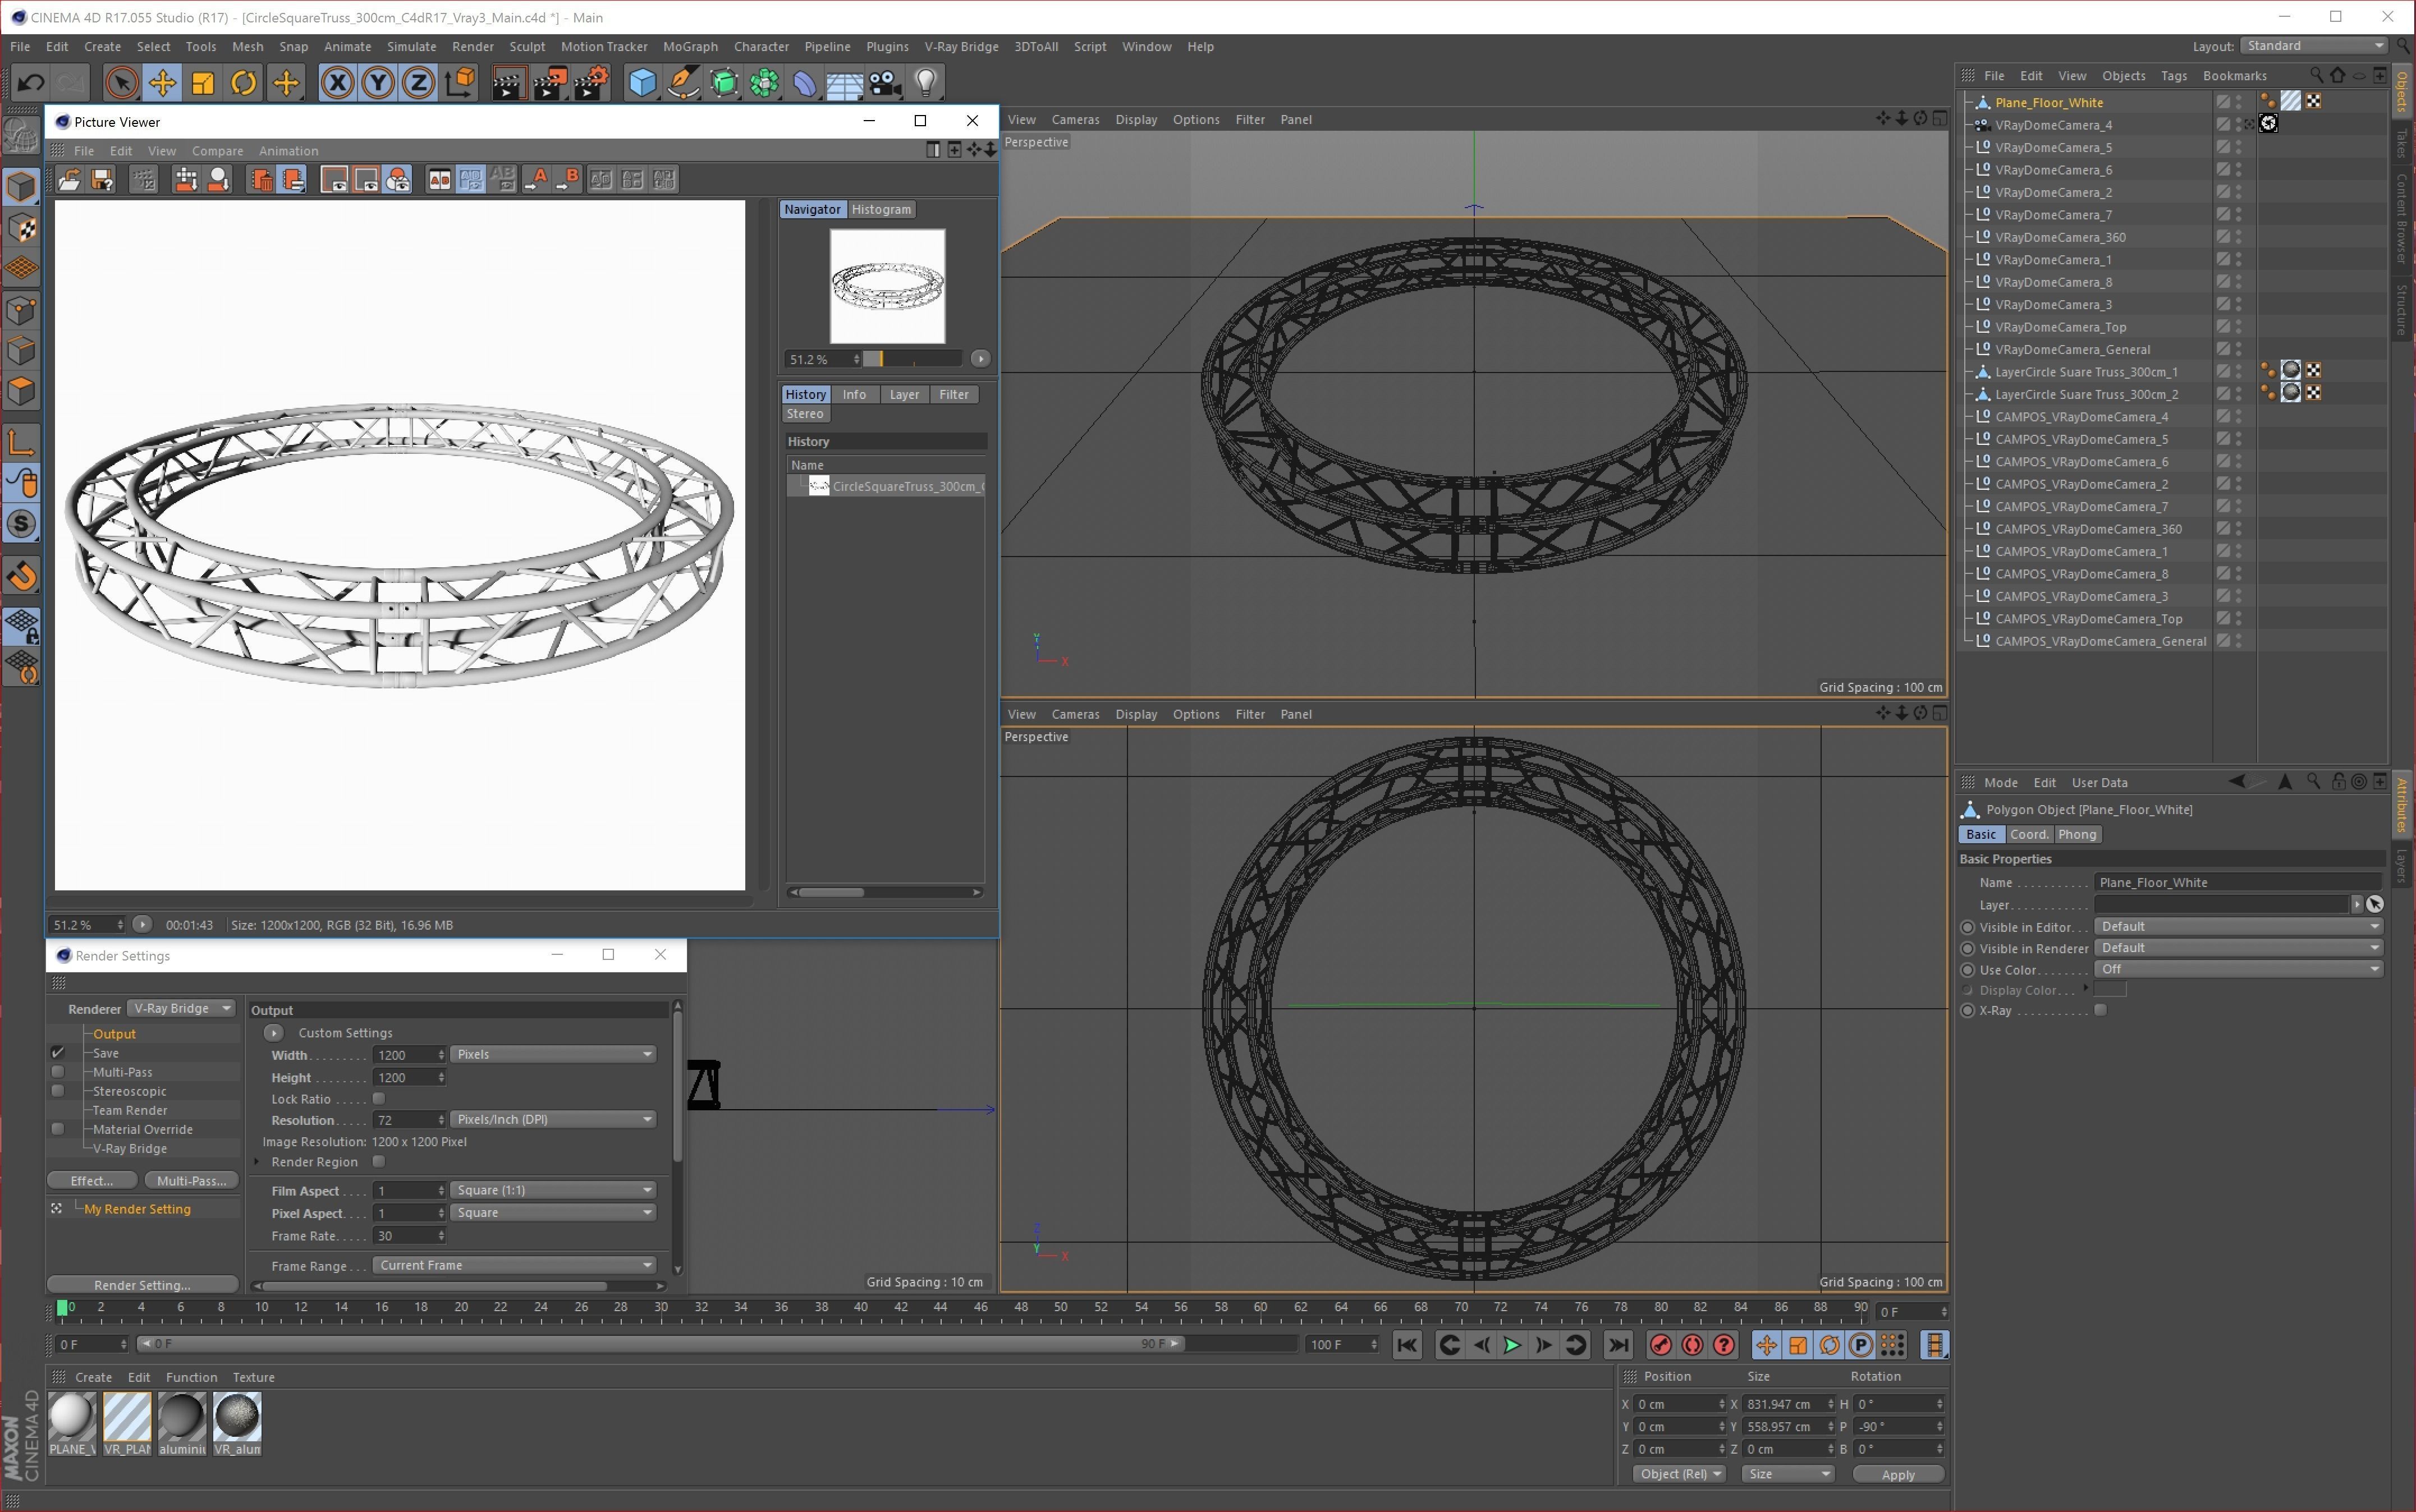Viewport: 2416px width, 1512px height.
Task: Enable Material Override checkbox
Action: coord(58,1128)
